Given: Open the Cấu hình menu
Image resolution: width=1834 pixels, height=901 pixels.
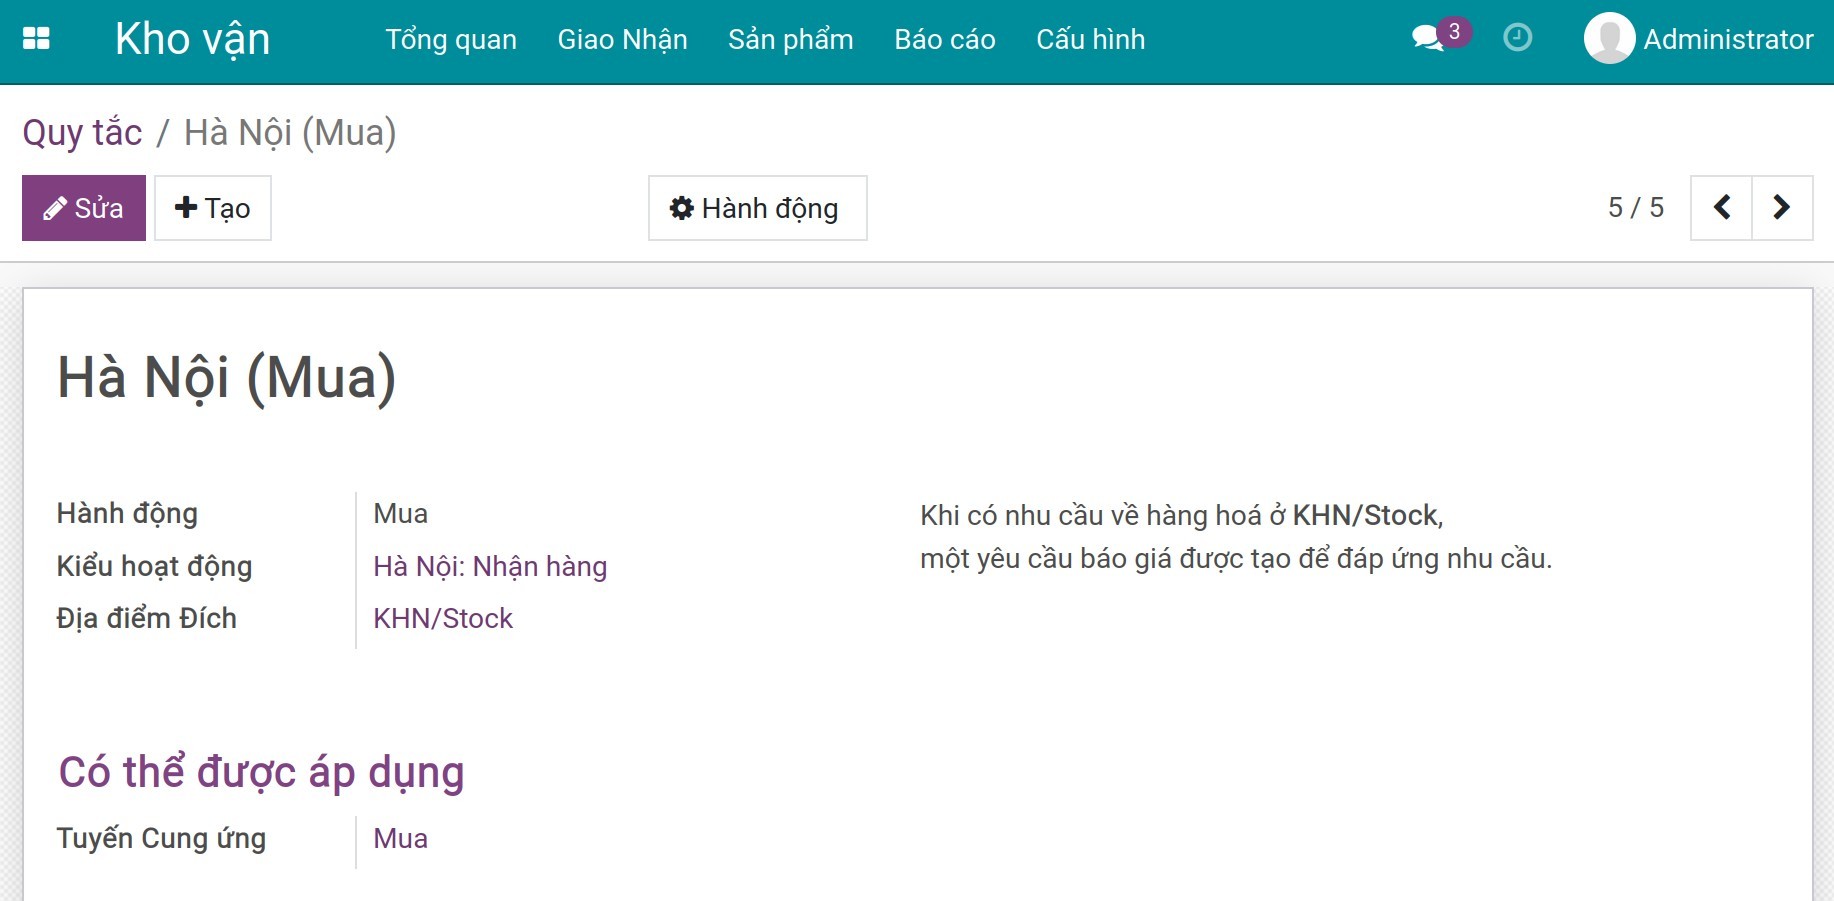Looking at the screenshot, I should click(x=1090, y=40).
